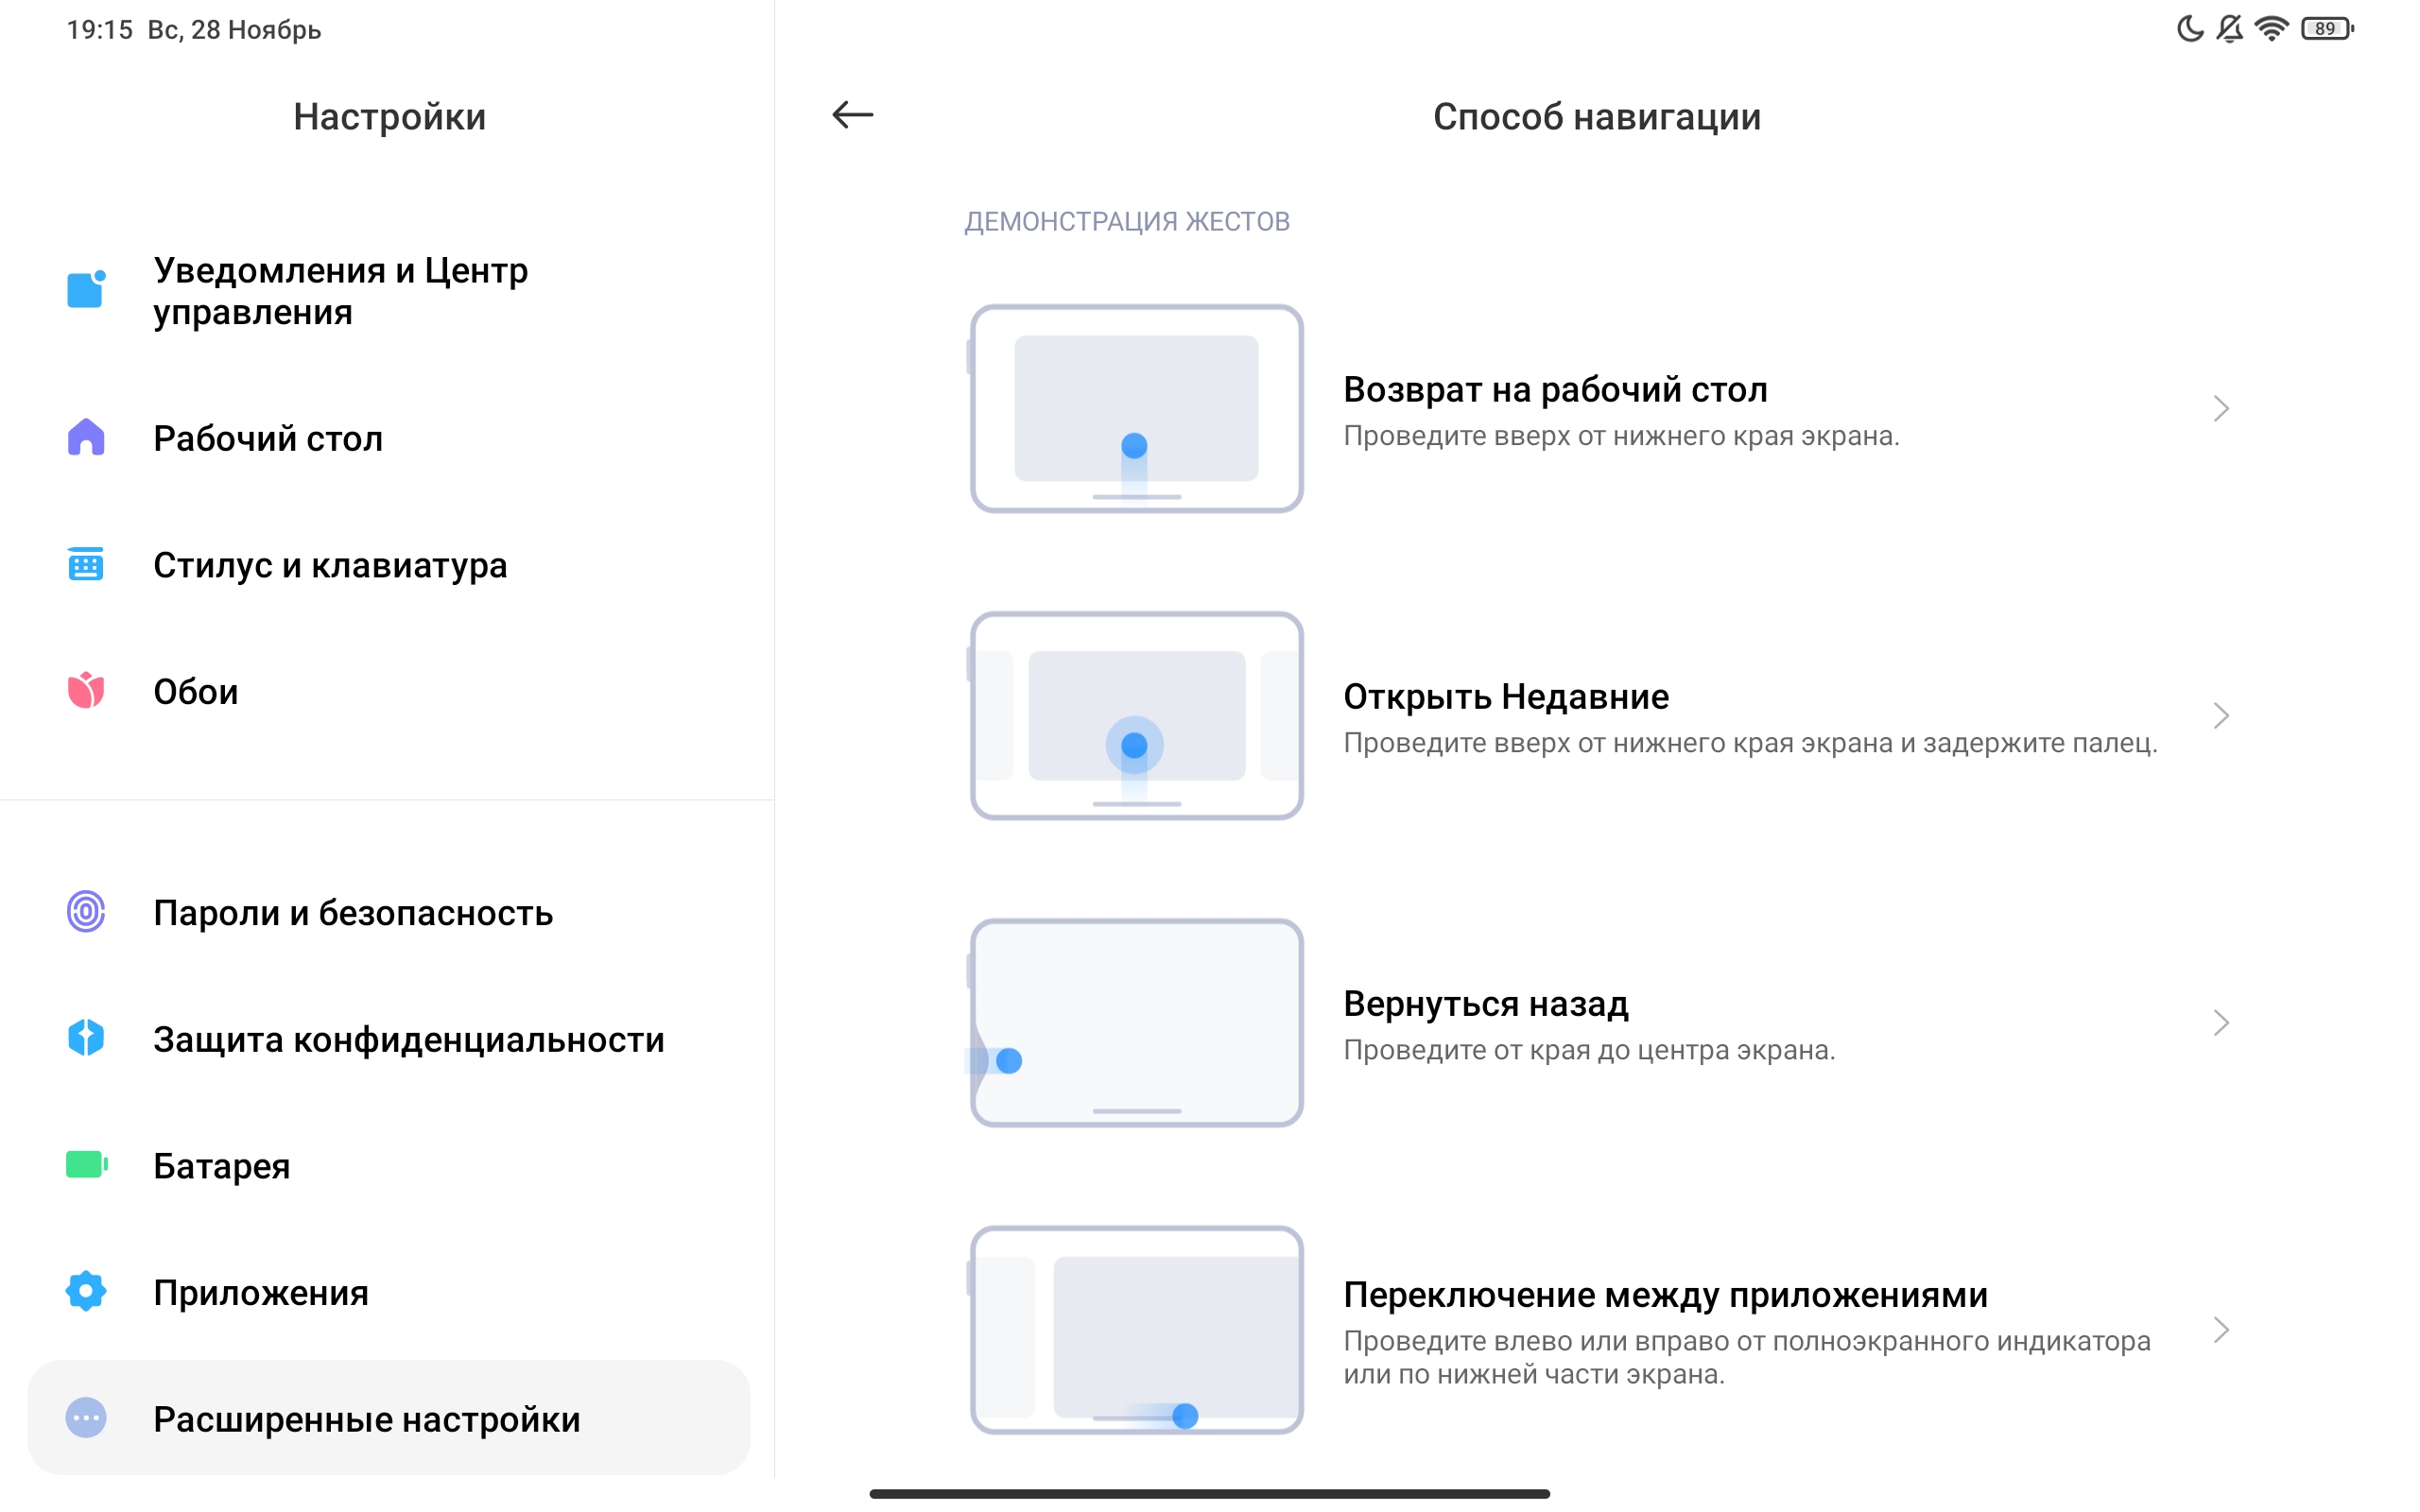Screen dimensions: 2420x1512
Task: Tap the bottom fullscreen gesture indicator bar
Action: click(1209, 1494)
